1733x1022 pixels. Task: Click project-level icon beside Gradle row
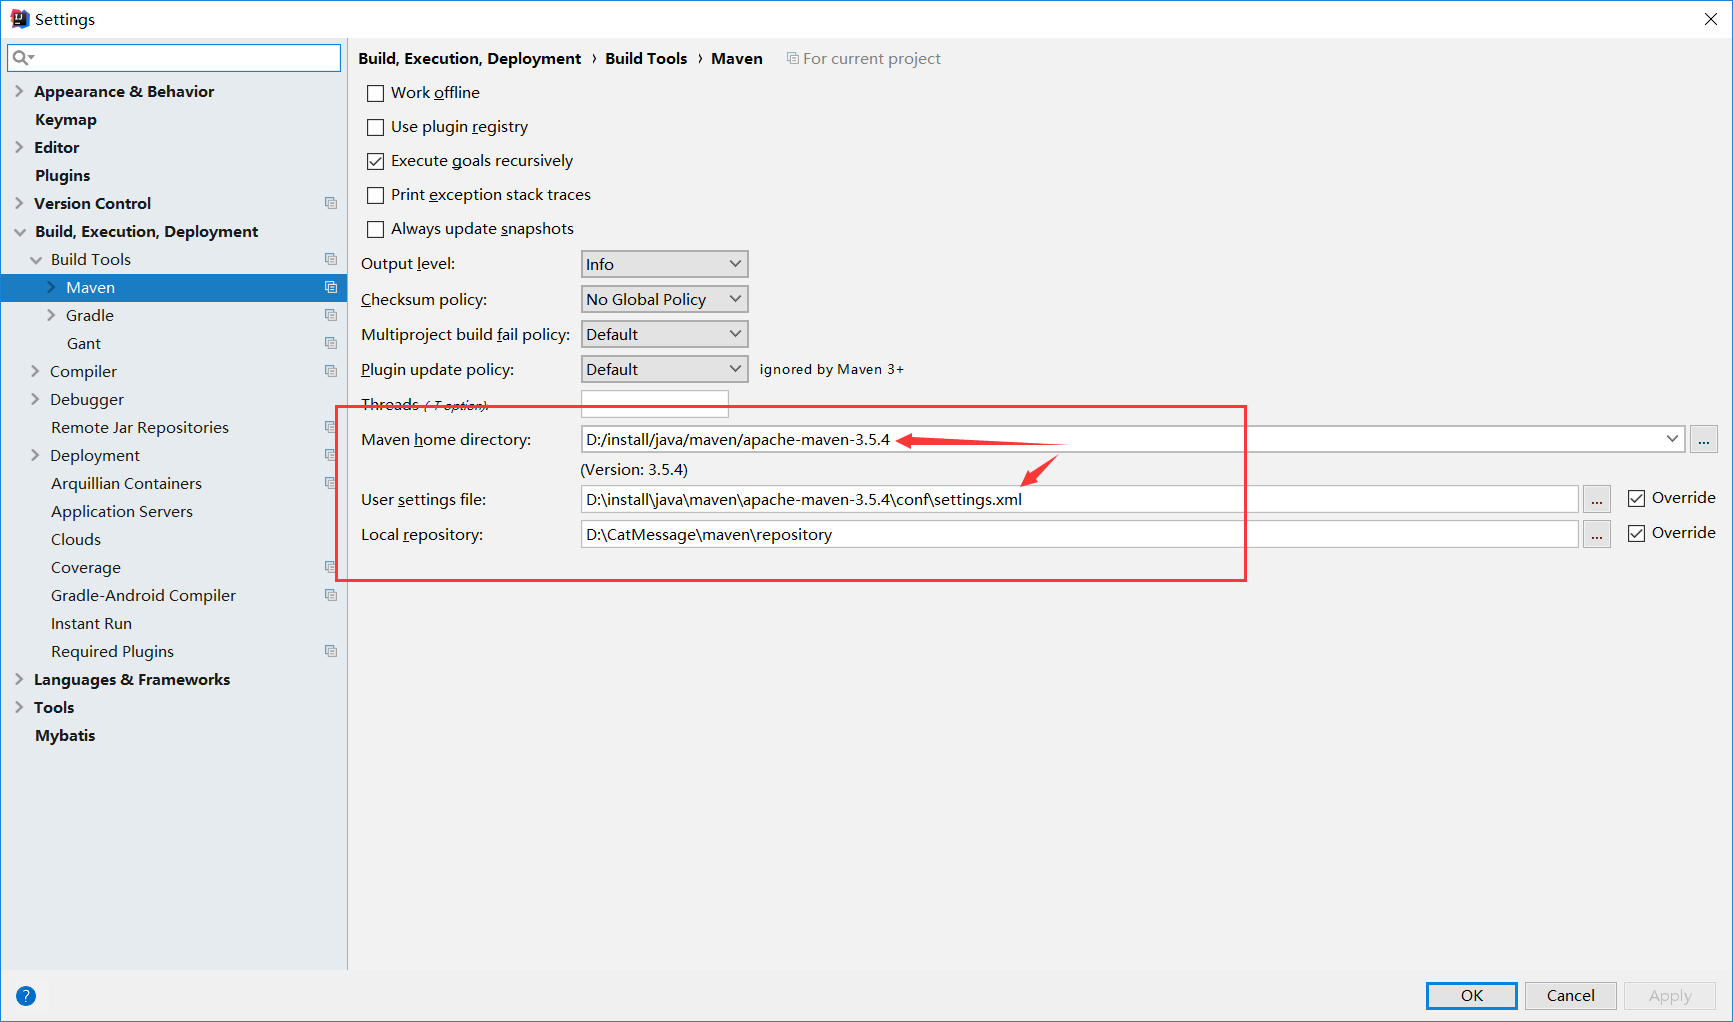tap(331, 315)
